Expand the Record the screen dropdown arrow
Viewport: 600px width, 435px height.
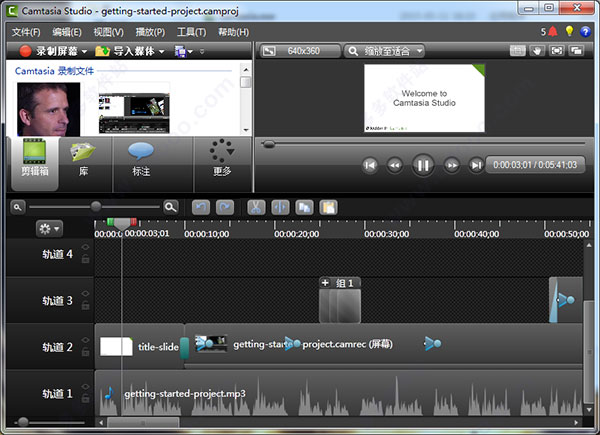coord(84,51)
